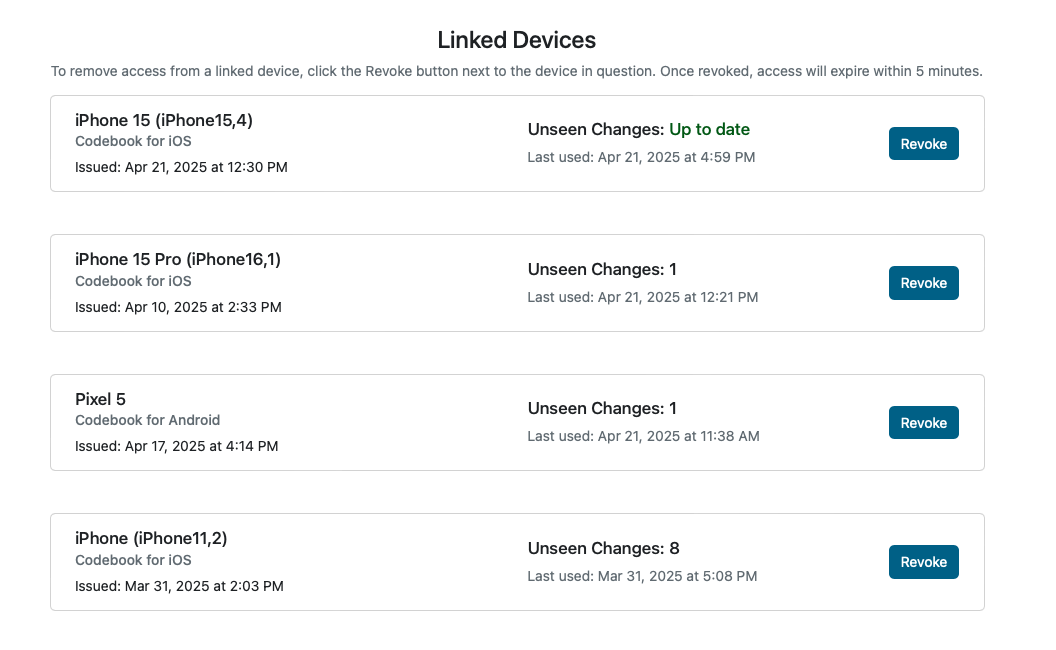1056x650 pixels.
Task: Click the revoke instructions description text
Action: tap(517, 71)
